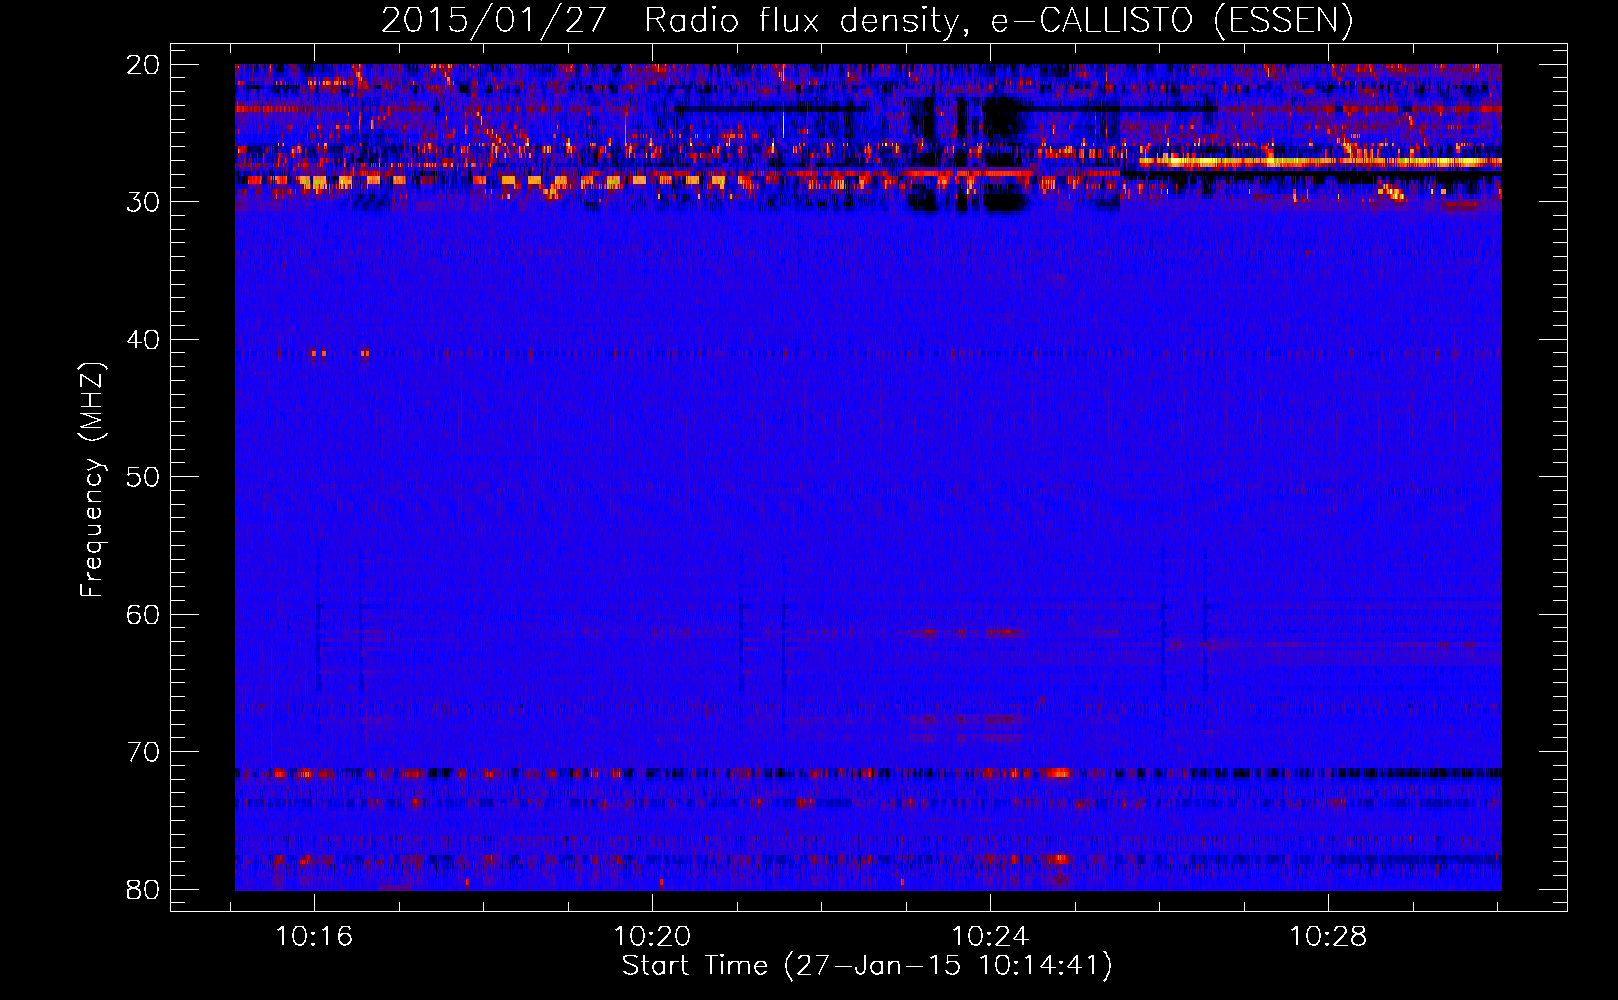This screenshot has height=1000, width=1618.
Task: Click the '10:28' time tick label
Action: click(x=1328, y=937)
